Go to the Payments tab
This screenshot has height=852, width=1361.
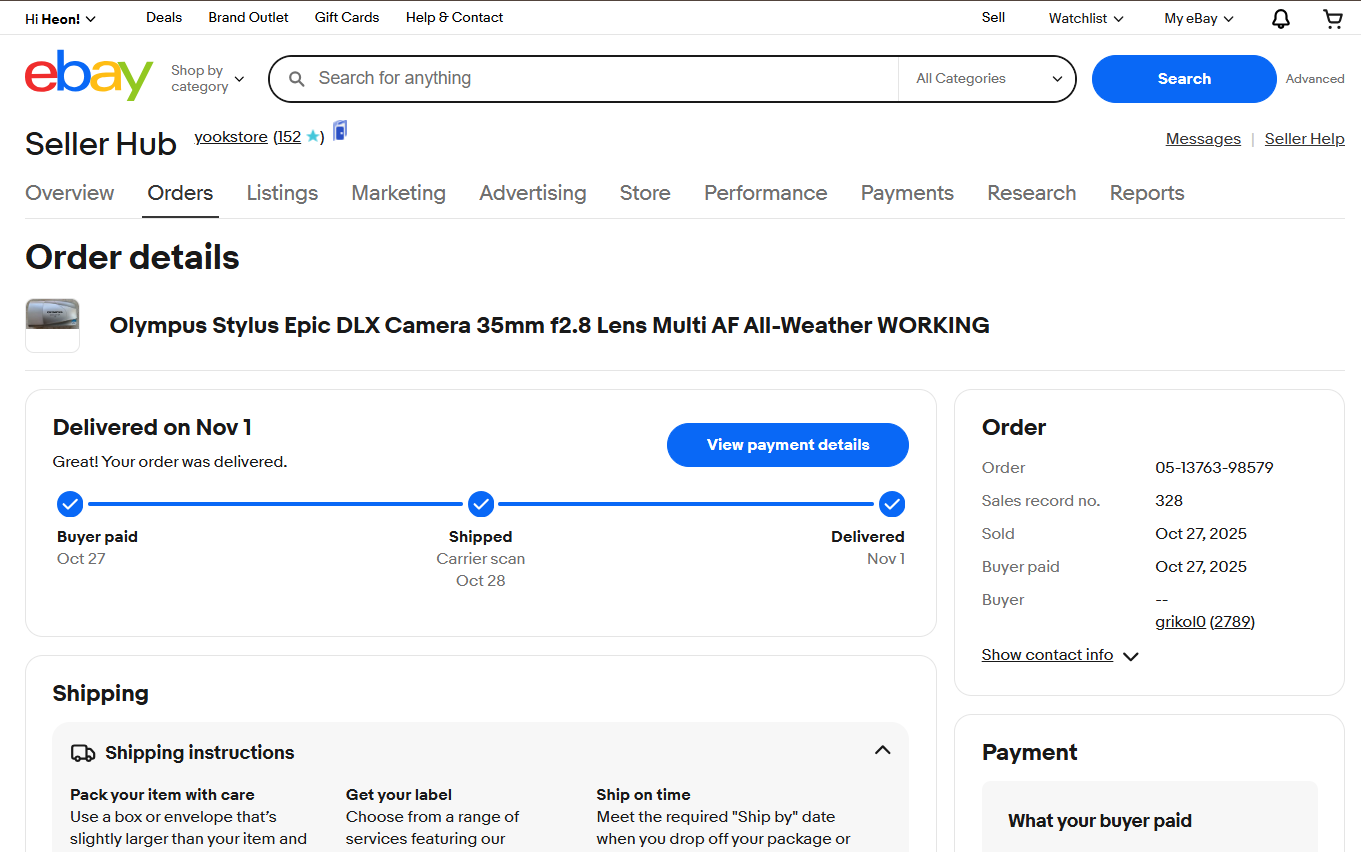907,193
